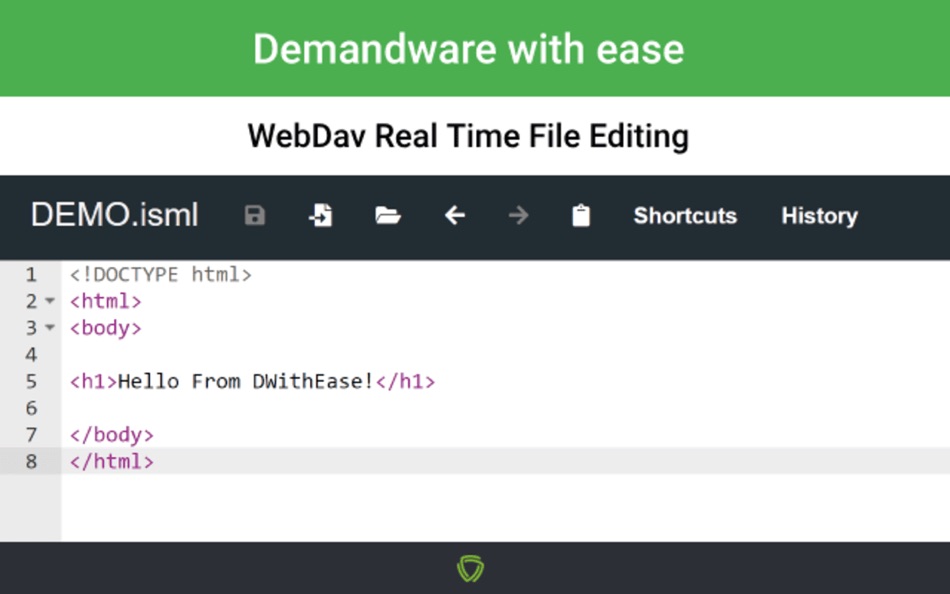Click line number 5 in the gutter
Screen dimensions: 950x594
(x=31, y=381)
